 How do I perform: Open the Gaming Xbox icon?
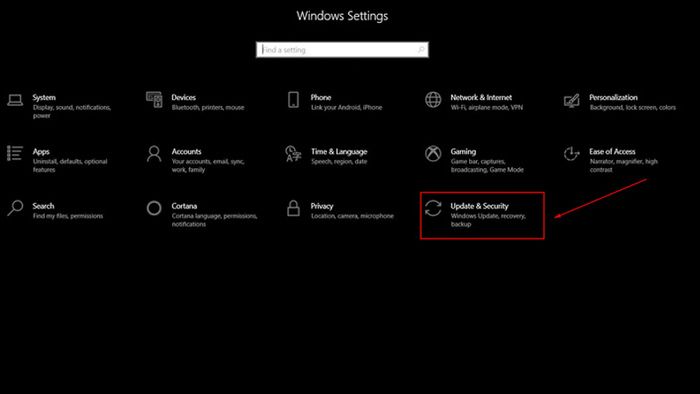[433, 153]
